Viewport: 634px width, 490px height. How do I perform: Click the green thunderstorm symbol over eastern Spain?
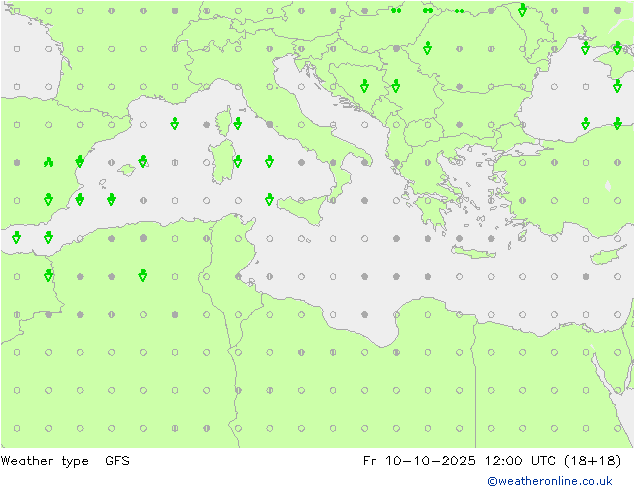click(49, 162)
